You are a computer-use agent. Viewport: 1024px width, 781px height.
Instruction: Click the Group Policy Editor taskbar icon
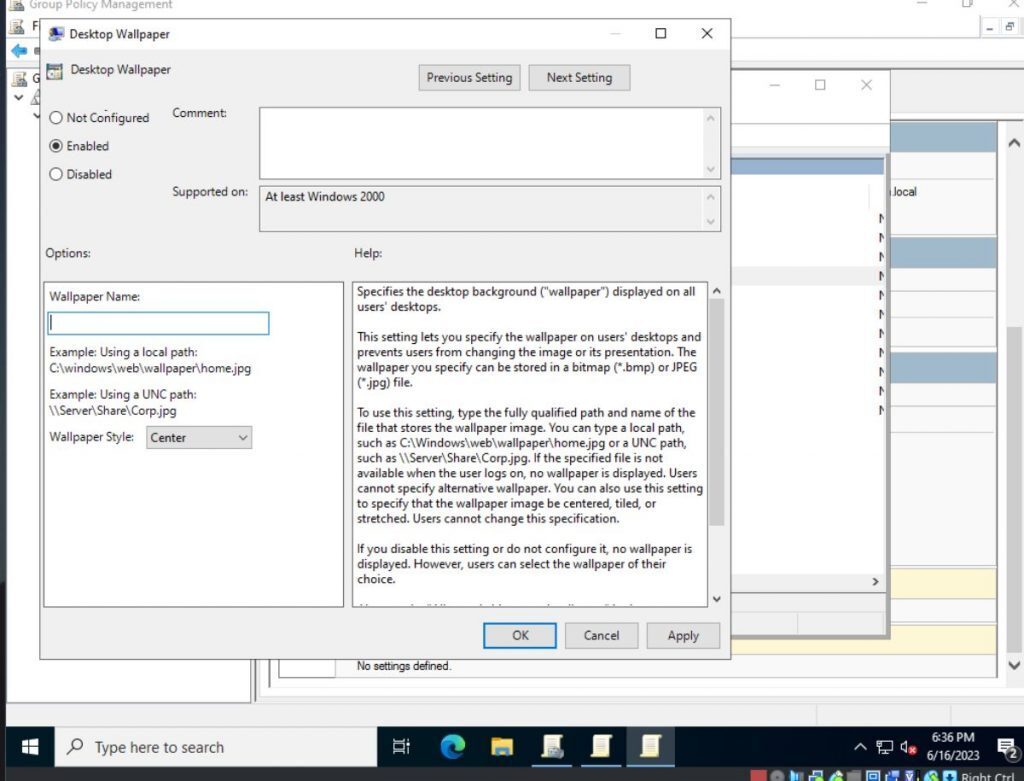click(651, 746)
